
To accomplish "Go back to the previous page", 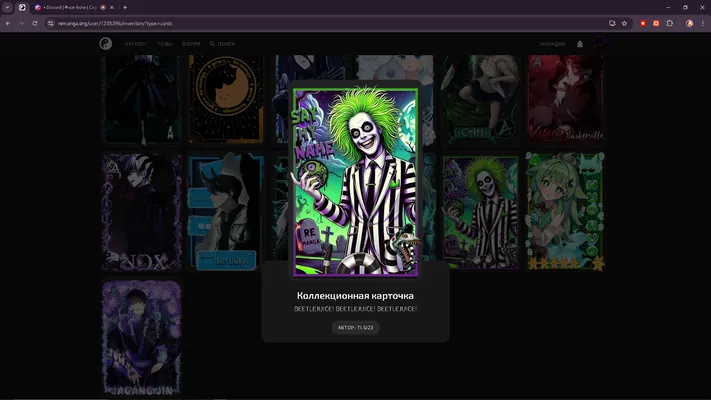I will [x=8, y=23].
